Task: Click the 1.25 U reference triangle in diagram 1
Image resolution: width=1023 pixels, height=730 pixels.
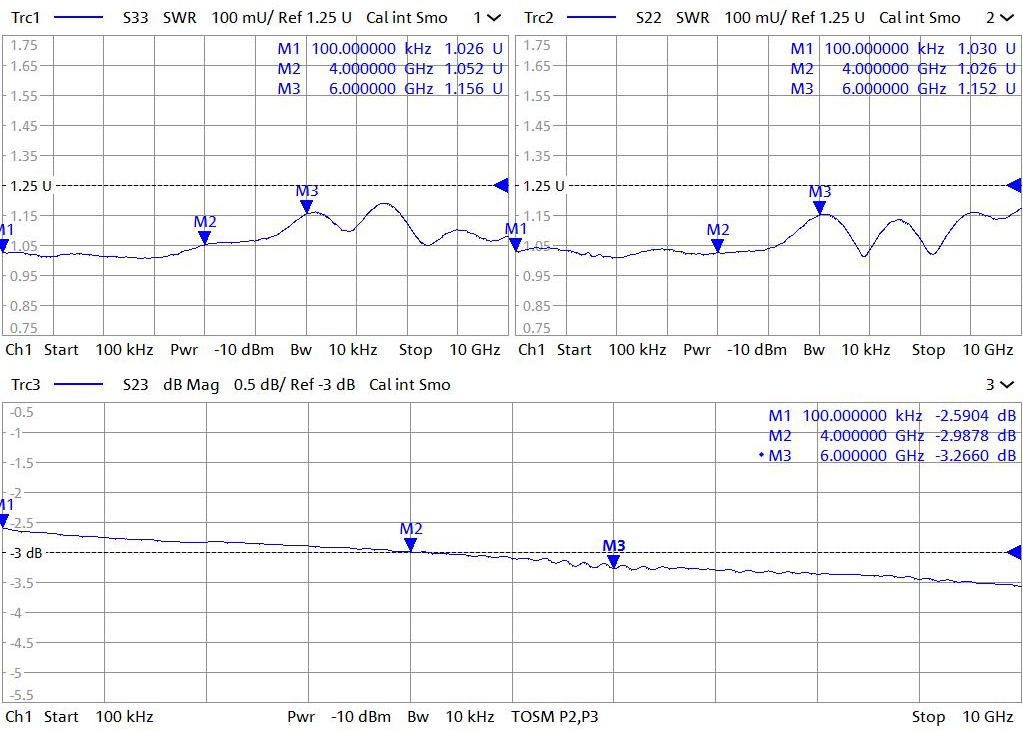Action: 501,185
